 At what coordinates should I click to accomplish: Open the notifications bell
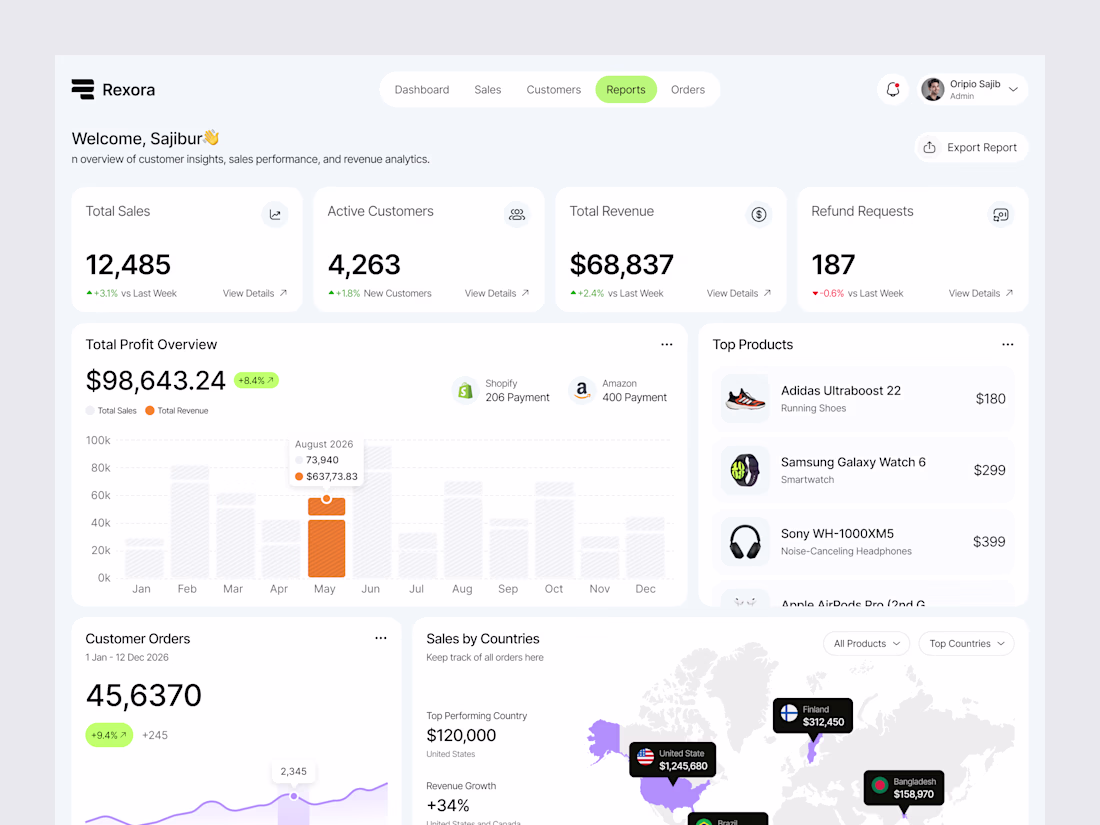pyautogui.click(x=892, y=89)
